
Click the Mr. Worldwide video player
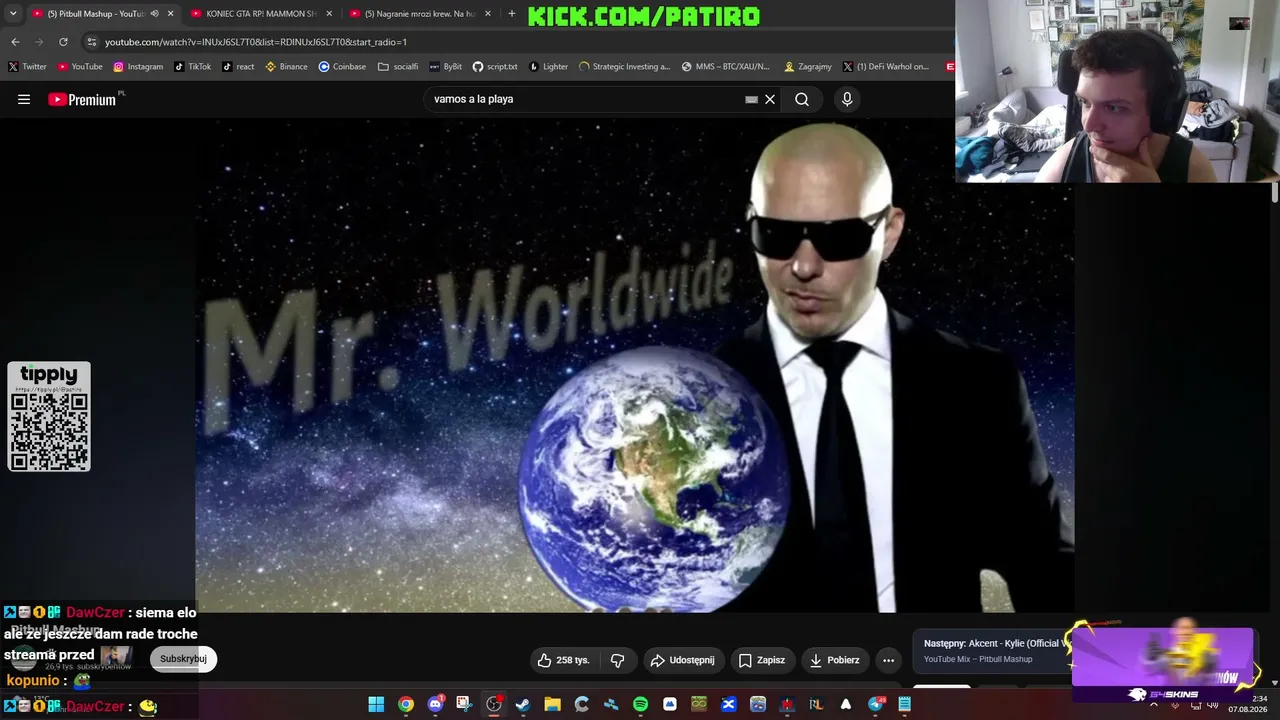[635, 365]
